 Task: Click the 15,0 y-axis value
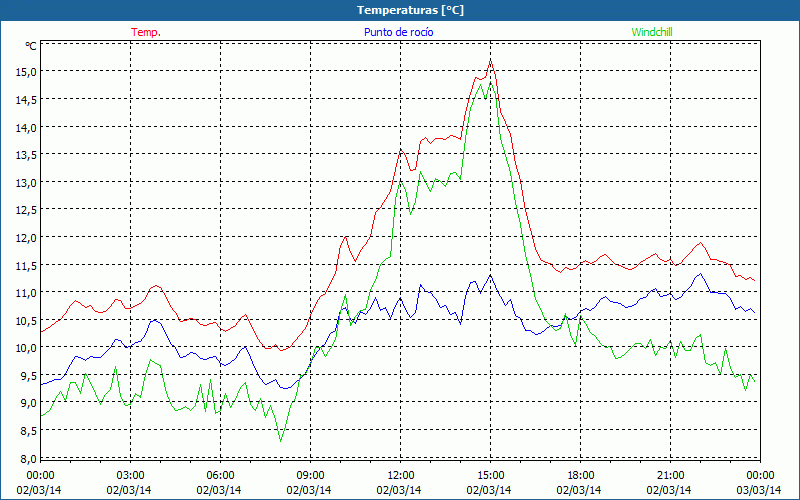click(26, 72)
